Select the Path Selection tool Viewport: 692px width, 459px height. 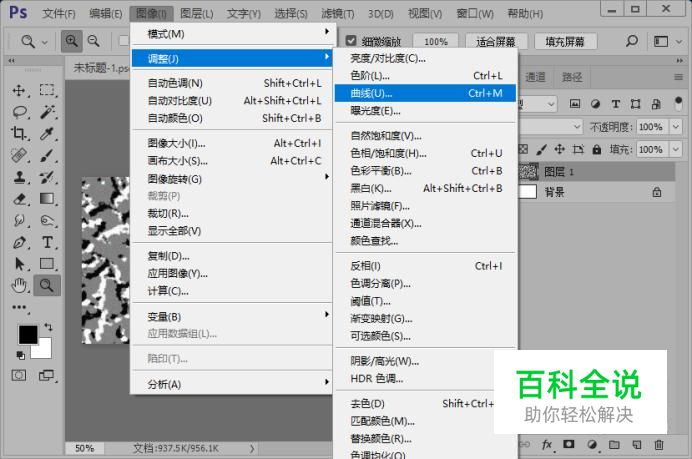19,263
